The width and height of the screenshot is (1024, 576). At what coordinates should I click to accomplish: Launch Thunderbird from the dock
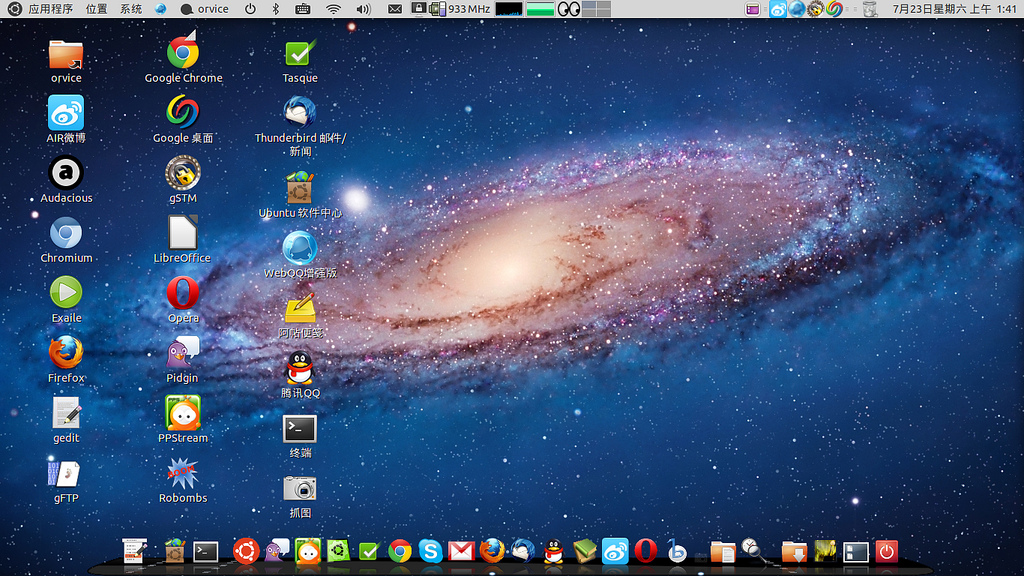click(x=522, y=551)
